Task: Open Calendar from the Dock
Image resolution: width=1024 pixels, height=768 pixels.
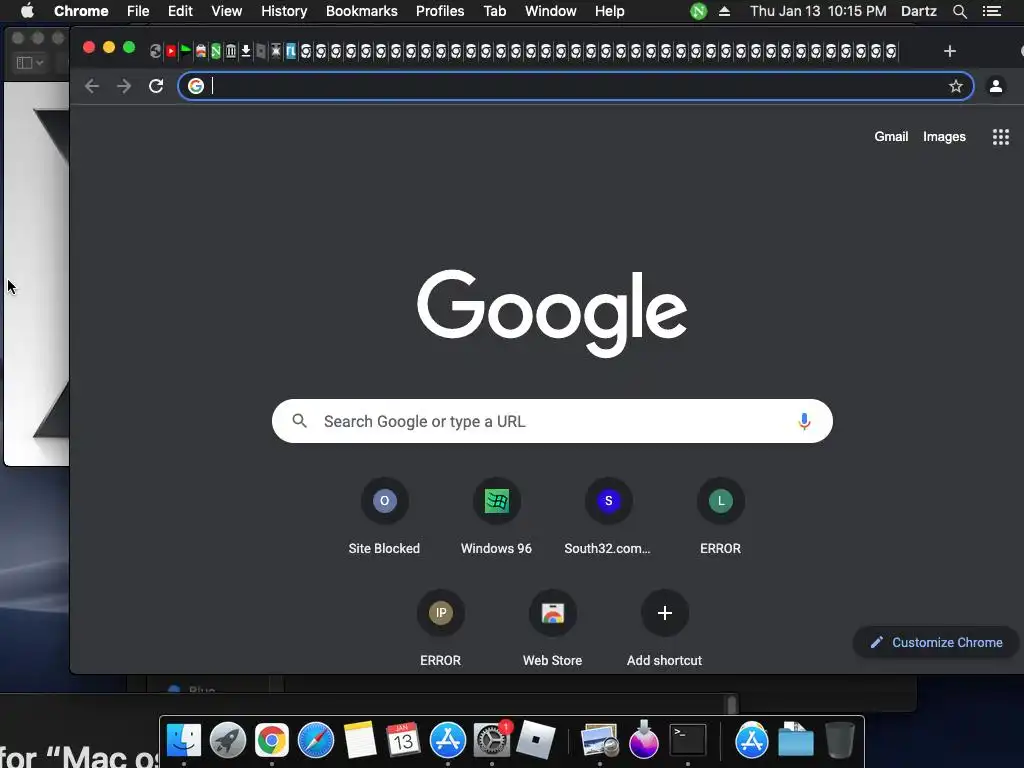Action: coord(403,741)
